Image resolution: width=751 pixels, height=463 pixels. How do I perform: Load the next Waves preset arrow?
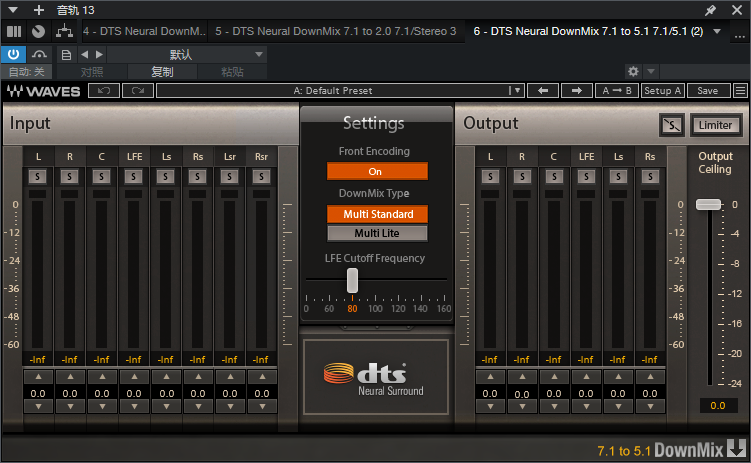(577, 90)
